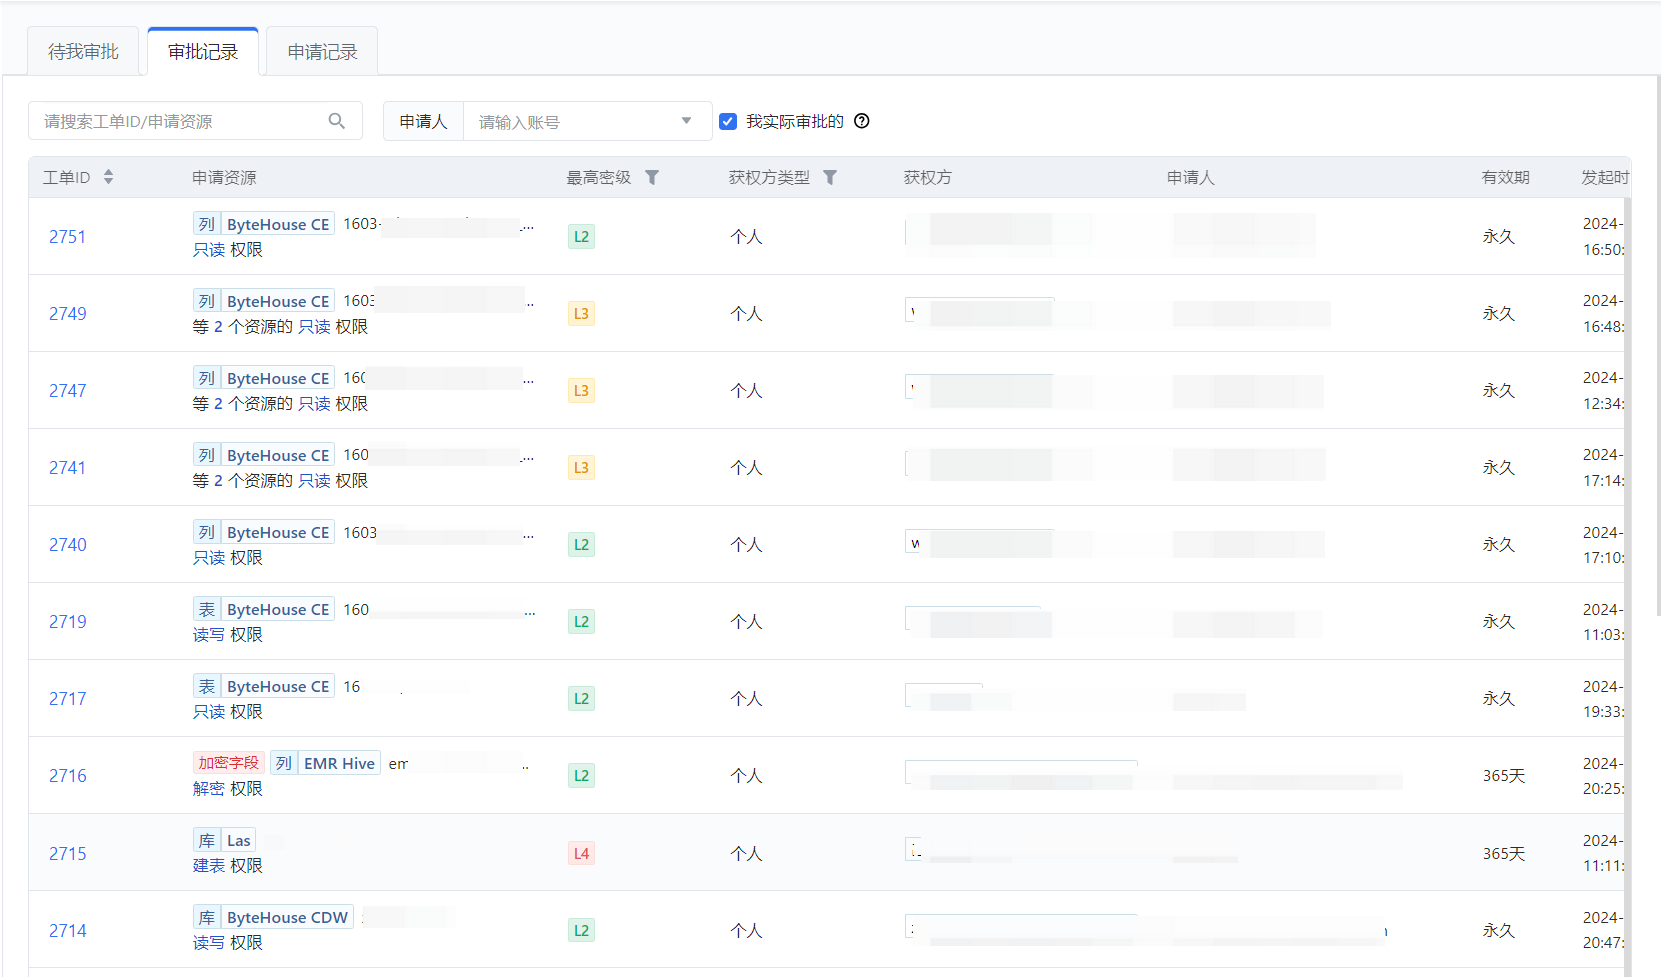Screen dimensions: 1661x977
Task: Click the L4 level badge in row 2715
Action: (x=581, y=854)
